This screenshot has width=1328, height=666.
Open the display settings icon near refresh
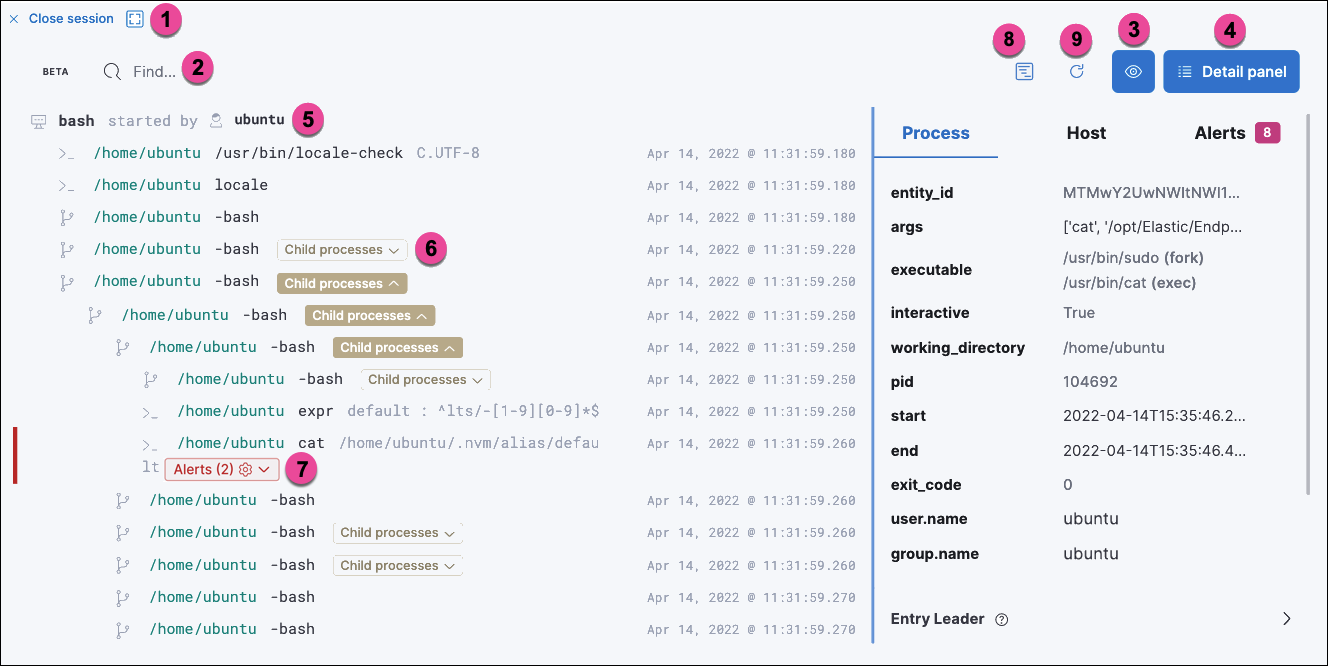click(1024, 71)
